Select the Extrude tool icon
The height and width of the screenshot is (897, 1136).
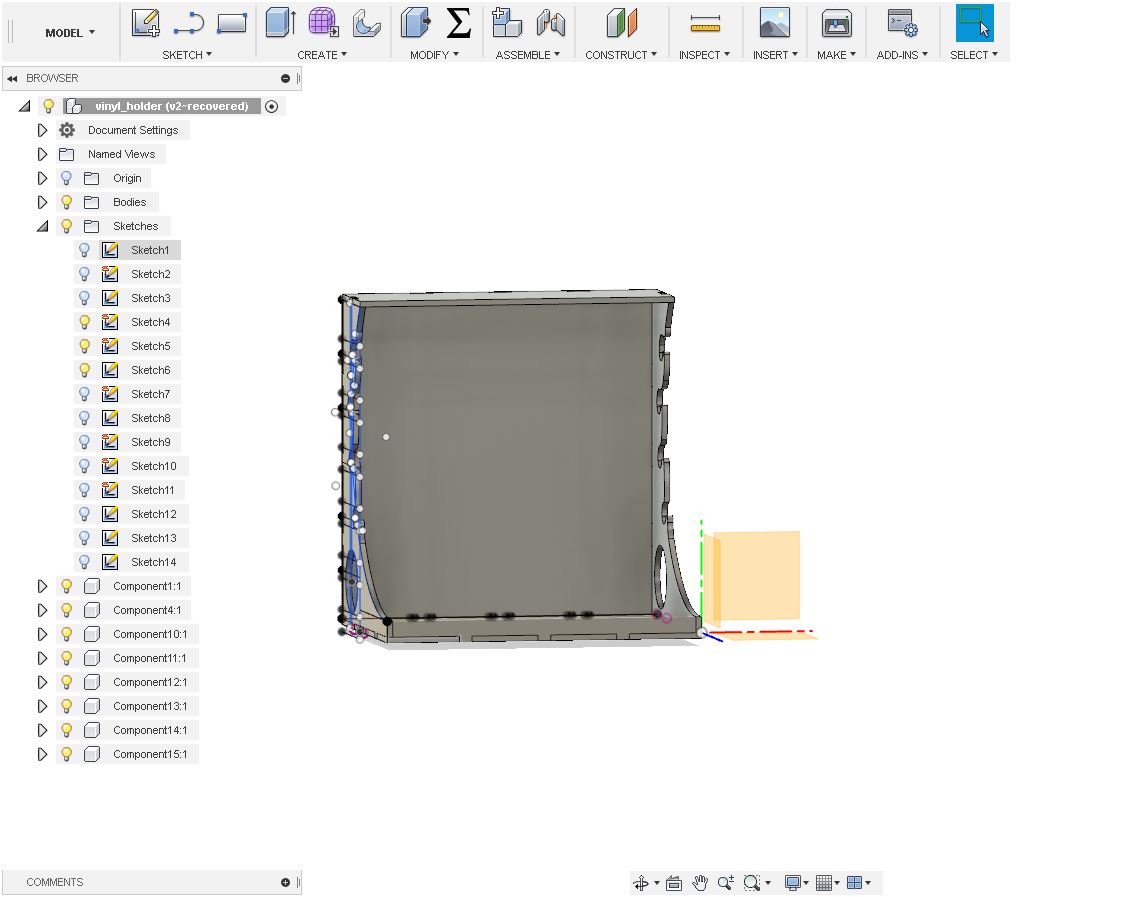tap(280, 23)
